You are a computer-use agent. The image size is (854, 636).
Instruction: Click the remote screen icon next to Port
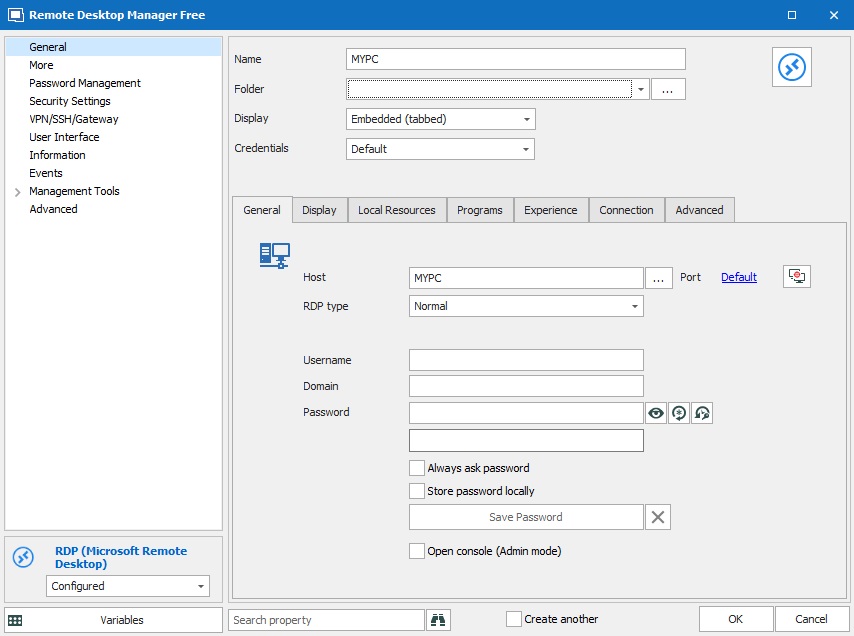797,277
